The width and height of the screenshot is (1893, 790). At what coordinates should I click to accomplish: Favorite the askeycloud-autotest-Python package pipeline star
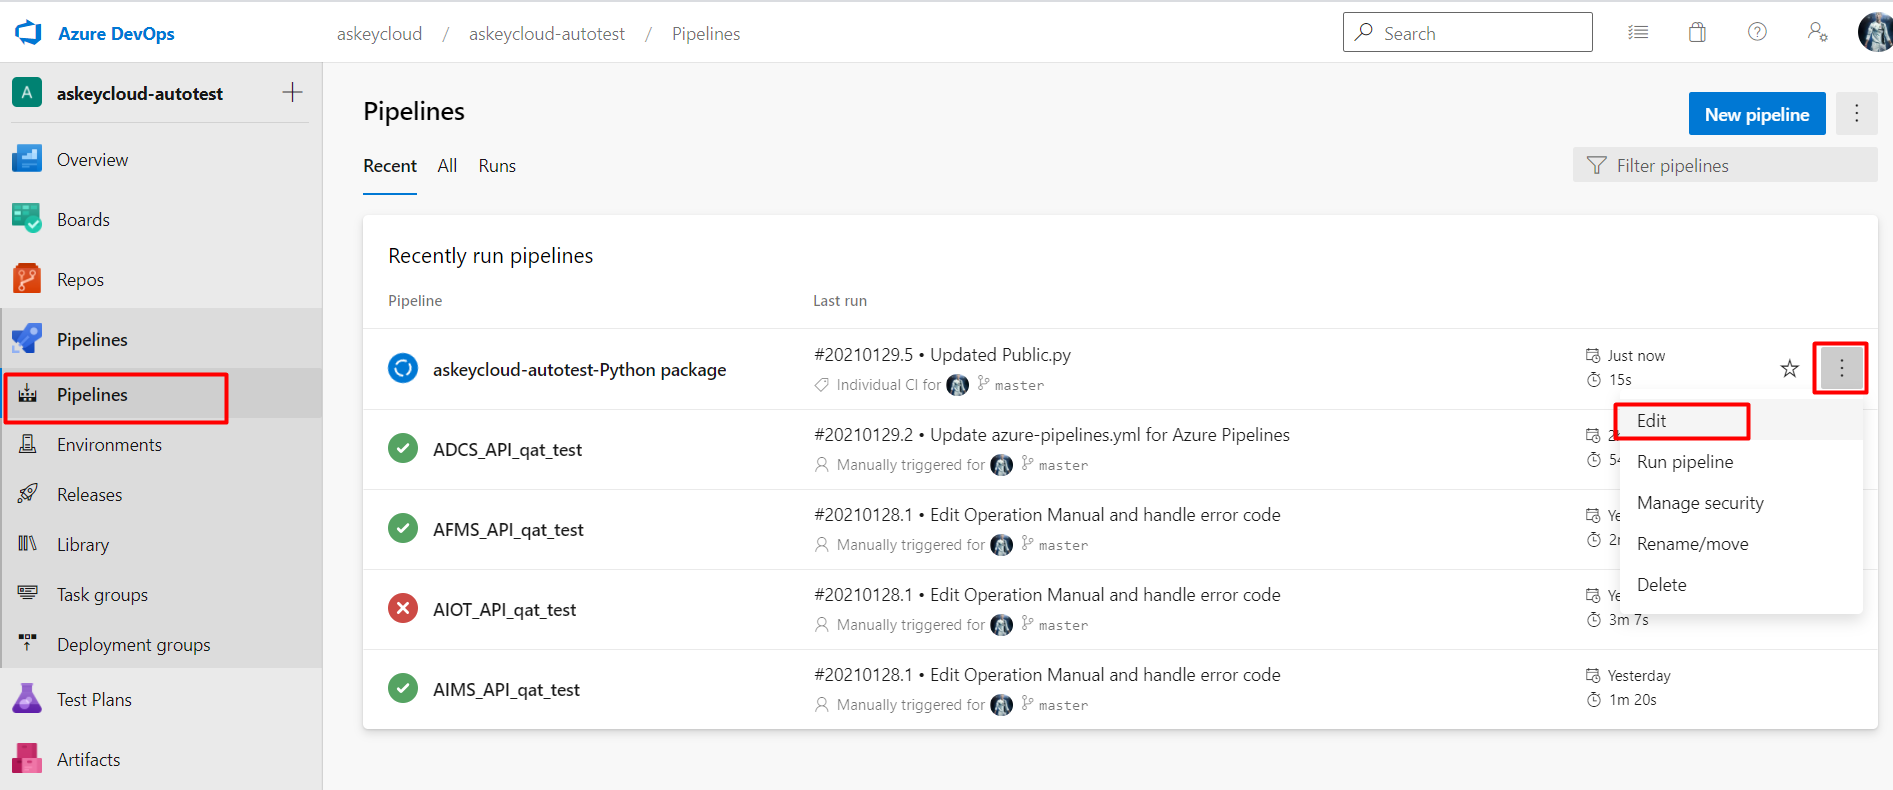click(x=1790, y=369)
